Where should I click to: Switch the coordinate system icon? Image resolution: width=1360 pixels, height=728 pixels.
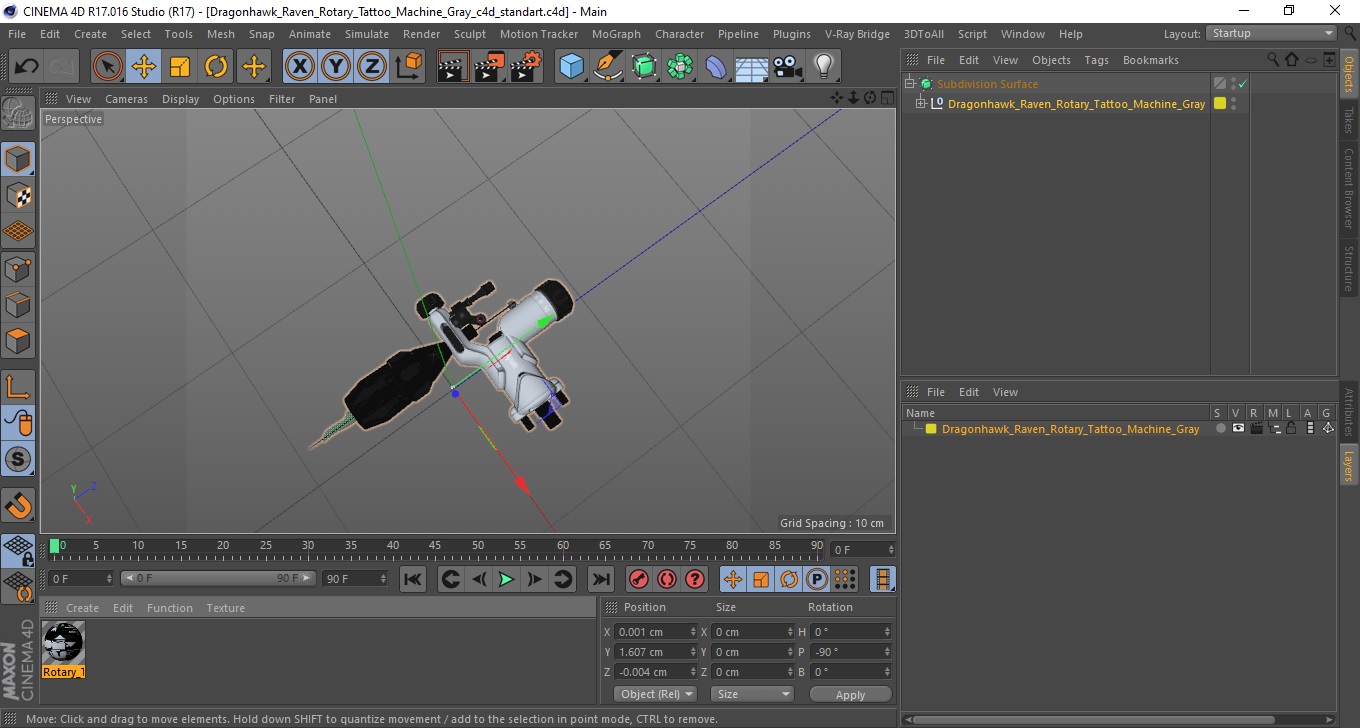pyautogui.click(x=408, y=67)
